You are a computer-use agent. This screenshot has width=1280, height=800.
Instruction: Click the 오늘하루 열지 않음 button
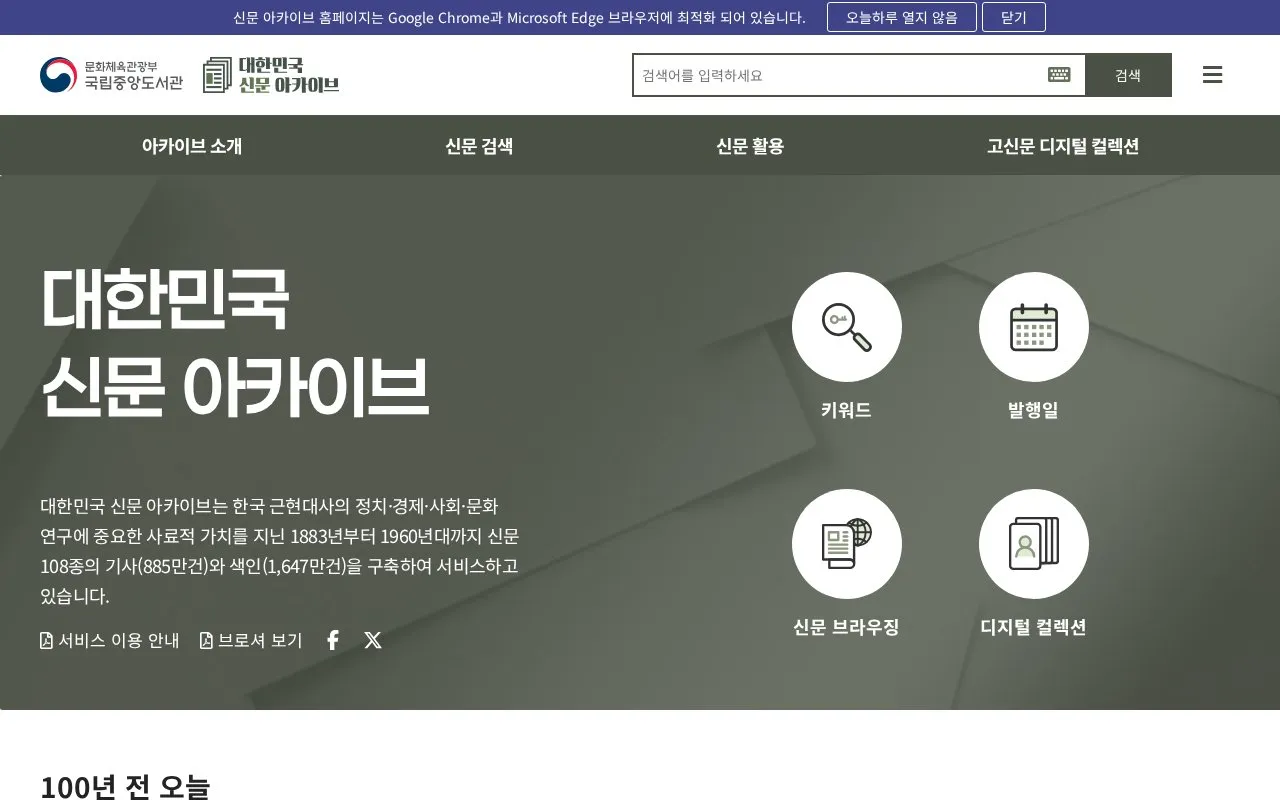point(902,17)
